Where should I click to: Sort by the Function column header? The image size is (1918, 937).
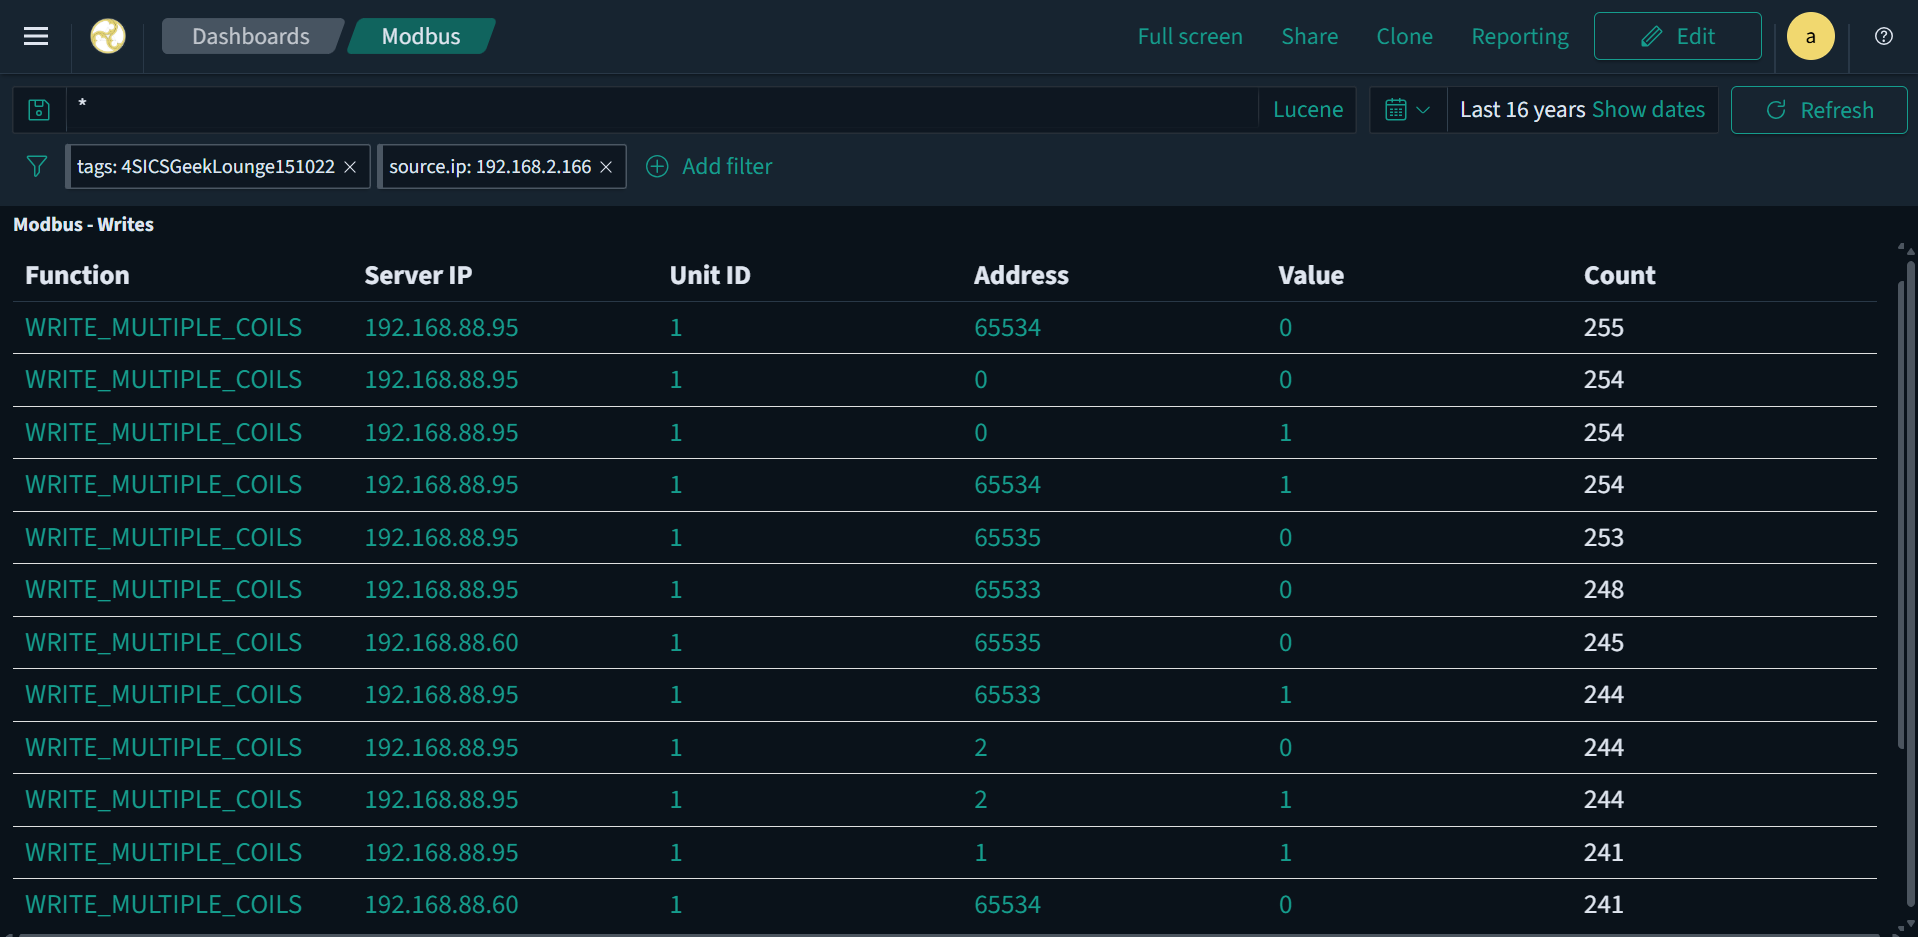77,275
